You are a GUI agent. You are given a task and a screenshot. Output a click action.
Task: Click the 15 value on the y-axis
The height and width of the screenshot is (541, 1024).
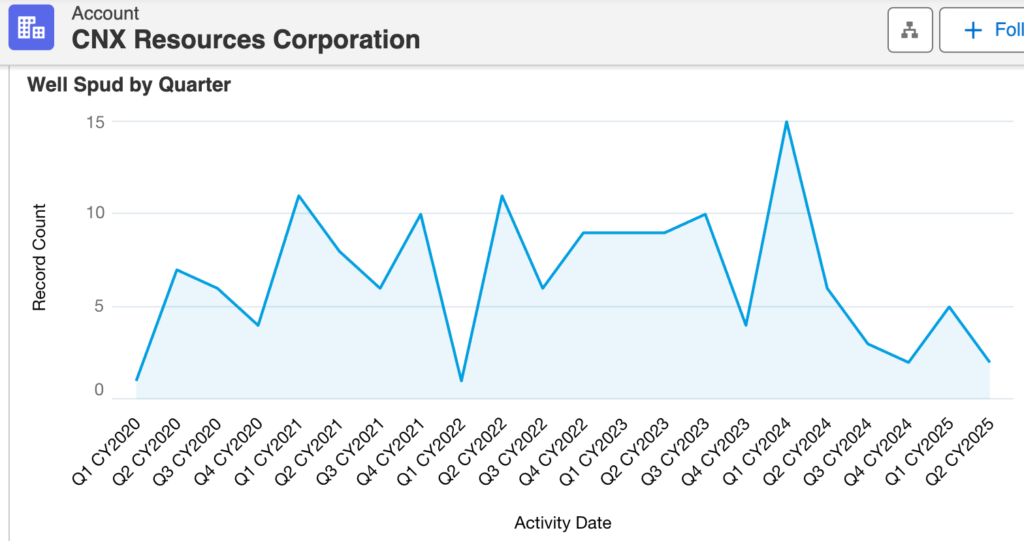click(x=95, y=122)
